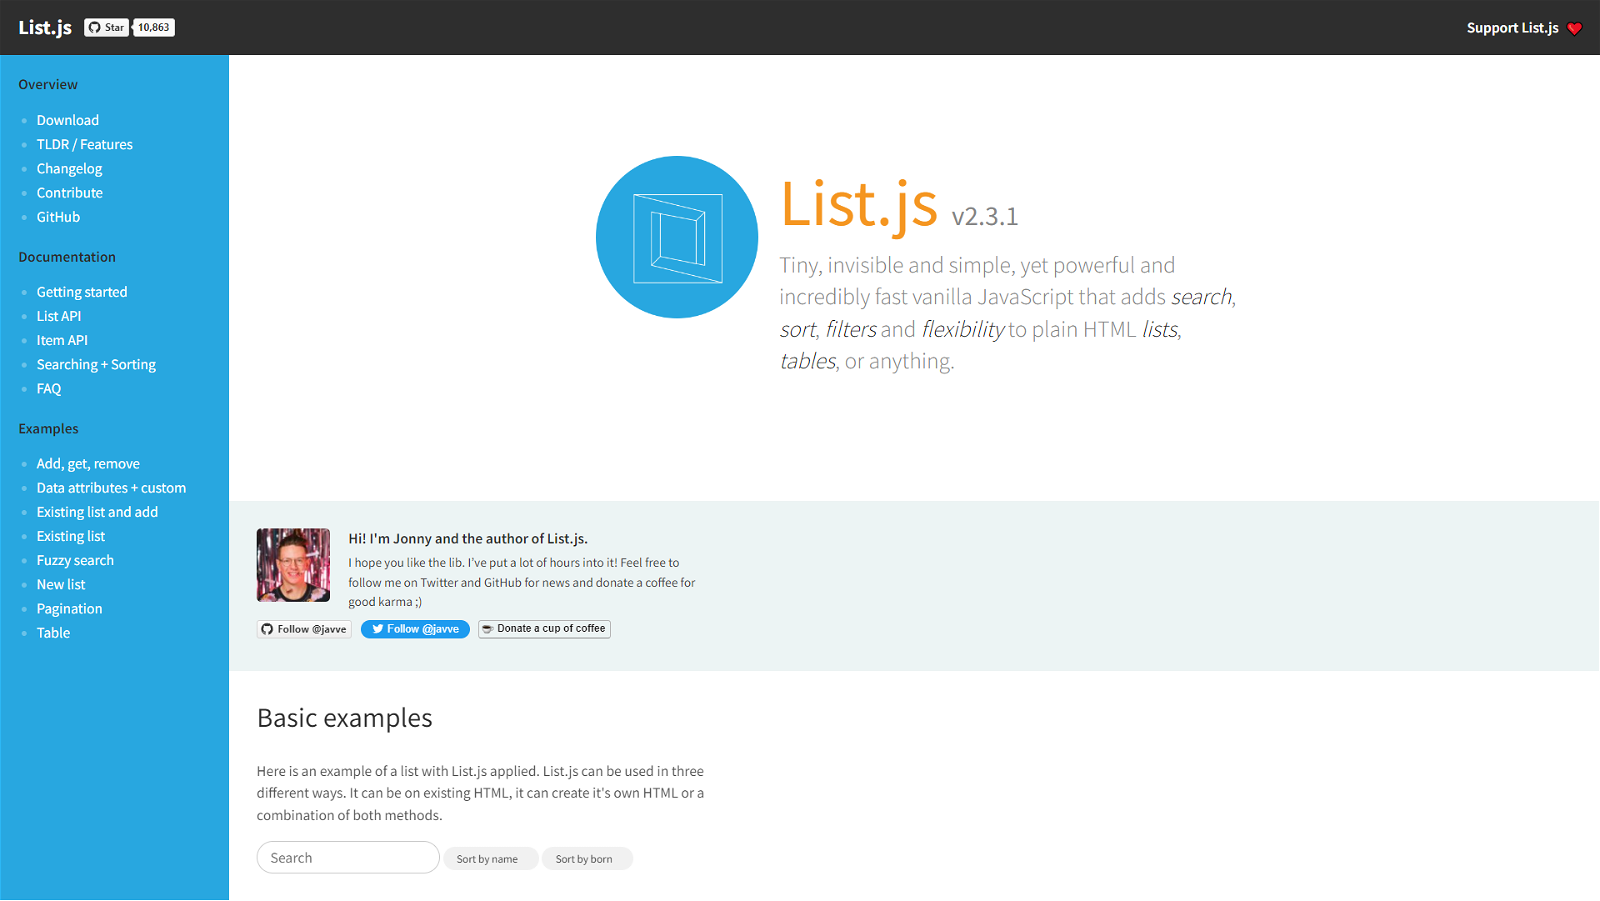Open Data attributes + custom example

coord(111,488)
